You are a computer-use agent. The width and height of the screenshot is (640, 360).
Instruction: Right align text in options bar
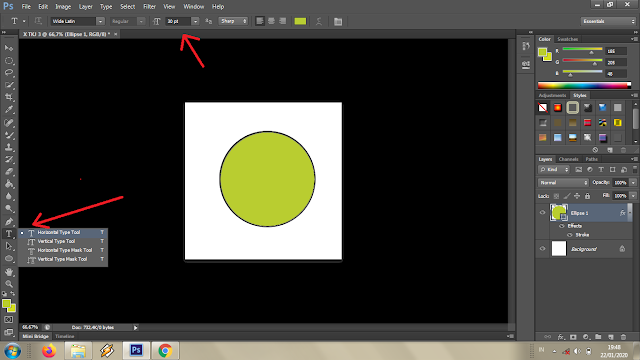click(282, 21)
